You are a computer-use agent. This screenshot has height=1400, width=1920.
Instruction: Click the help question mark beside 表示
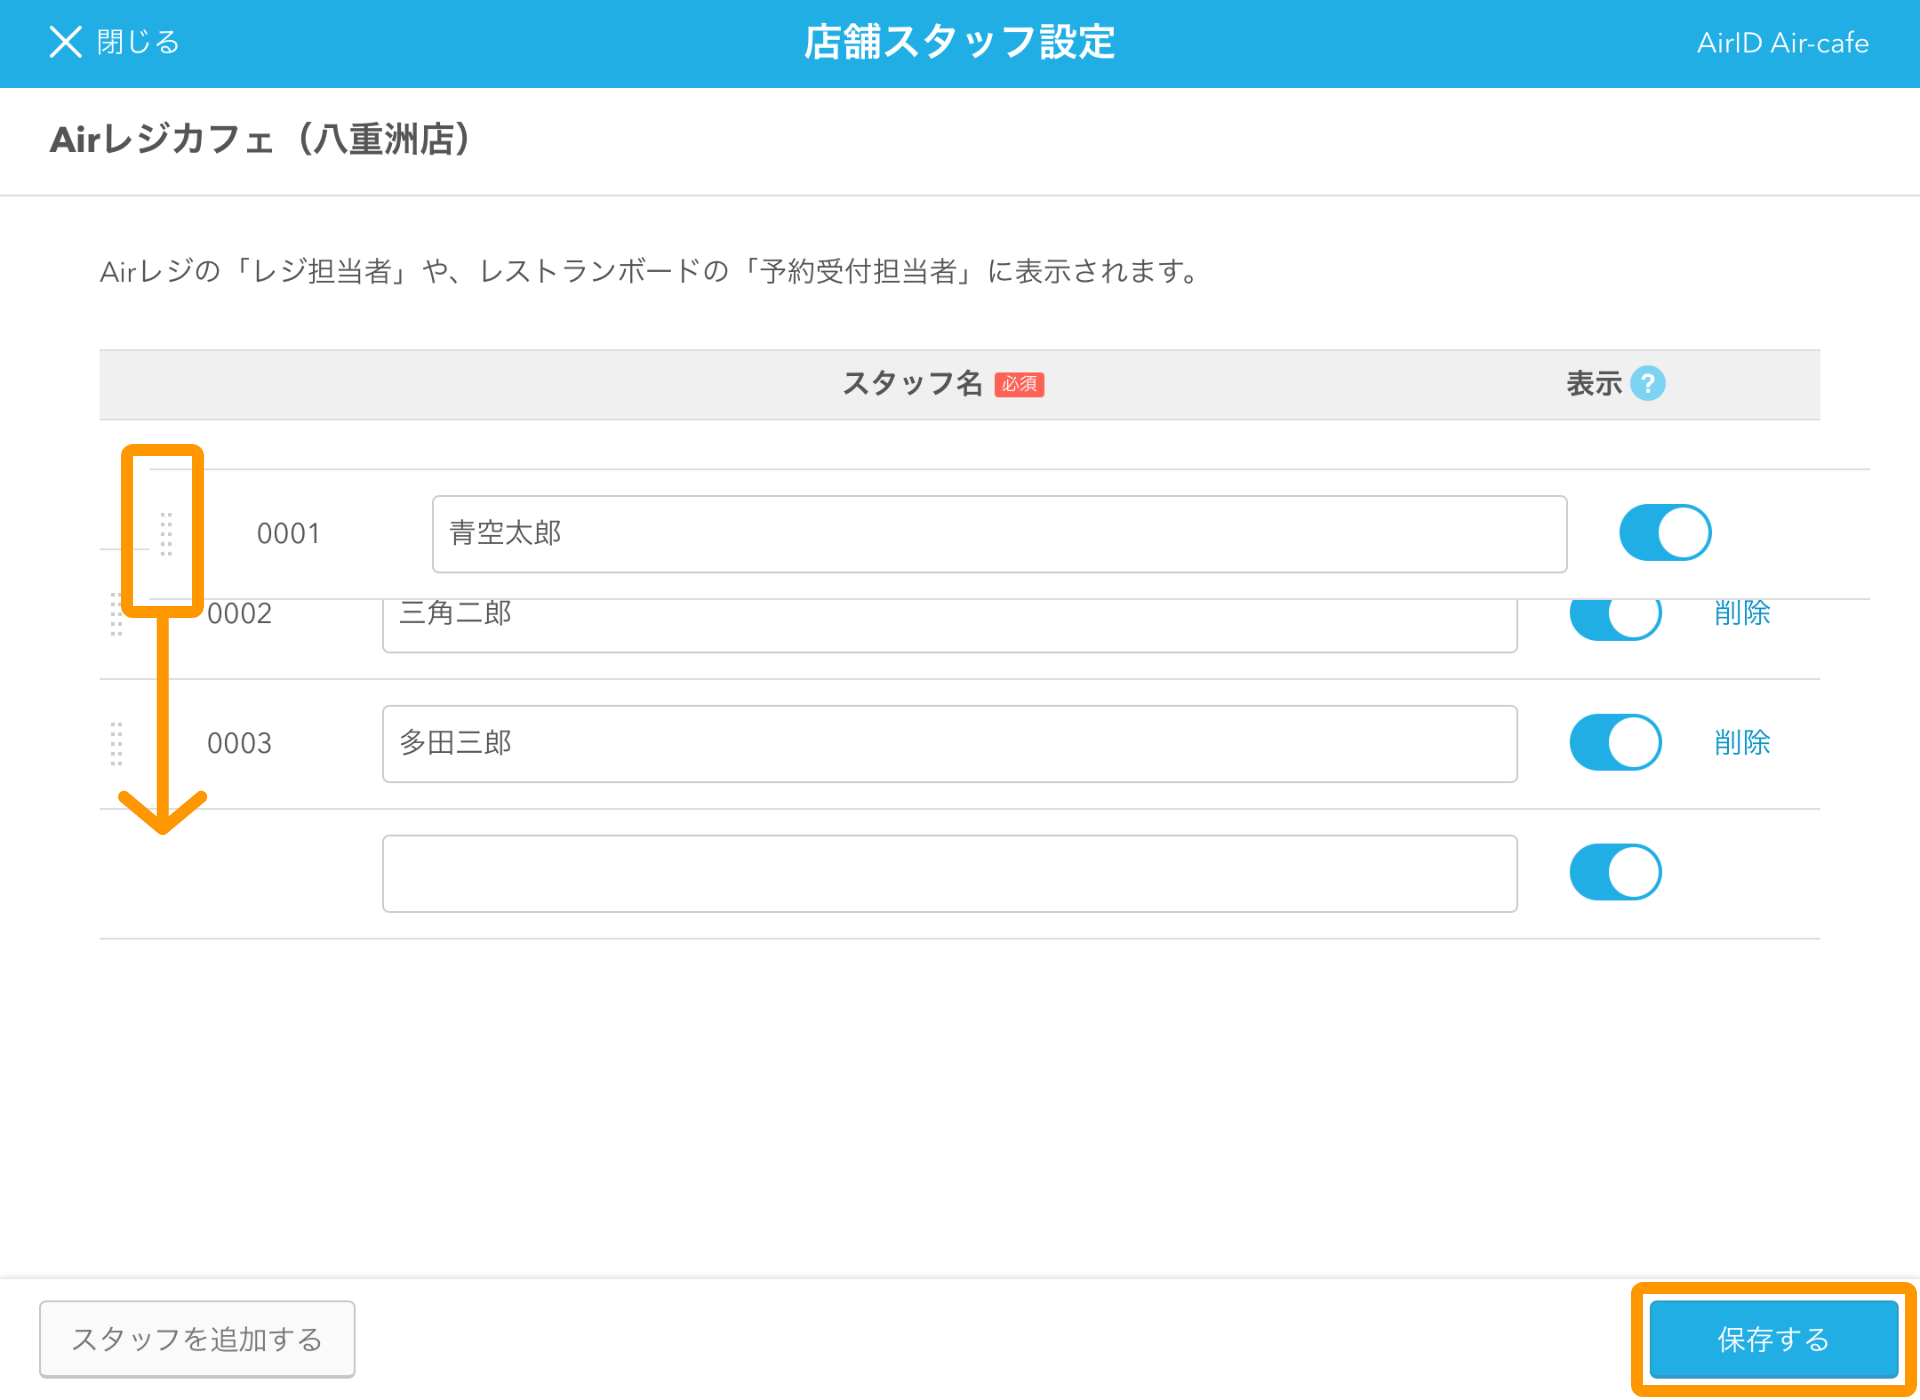tap(1647, 383)
